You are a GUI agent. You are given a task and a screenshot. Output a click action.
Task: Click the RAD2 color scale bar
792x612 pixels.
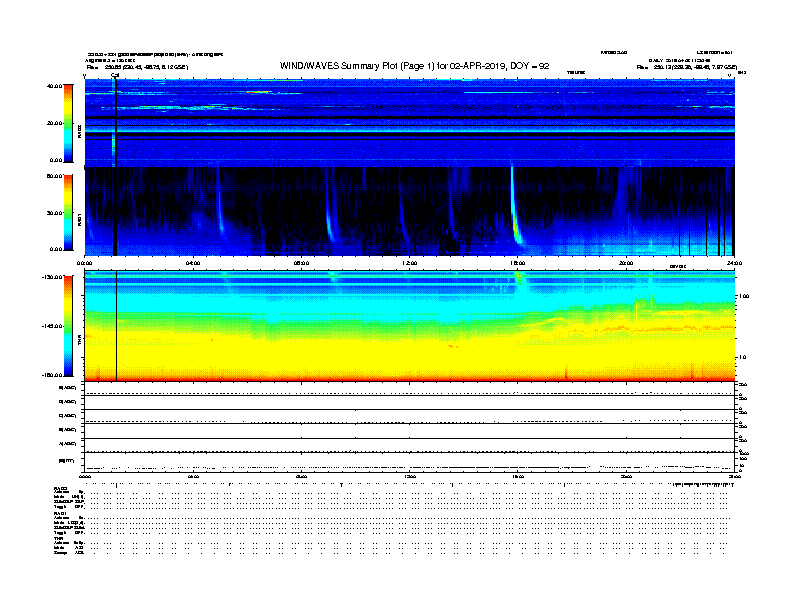point(68,123)
